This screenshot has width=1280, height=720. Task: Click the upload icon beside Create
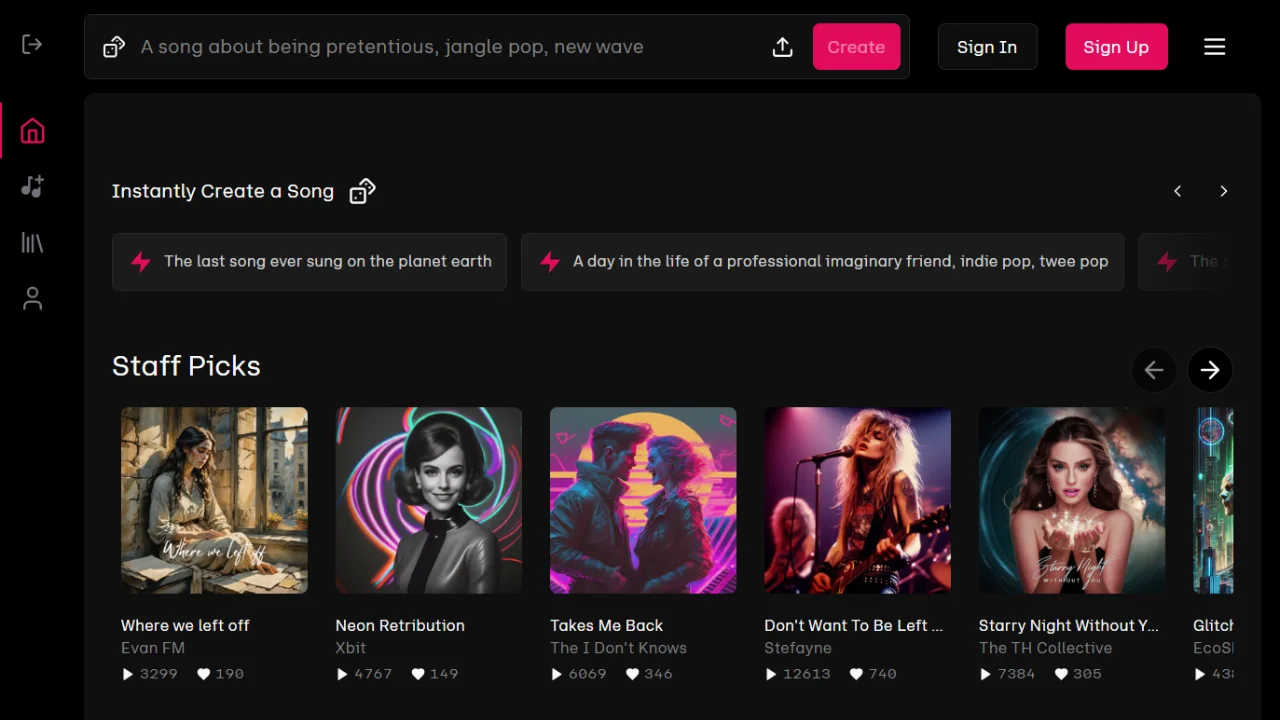783,47
